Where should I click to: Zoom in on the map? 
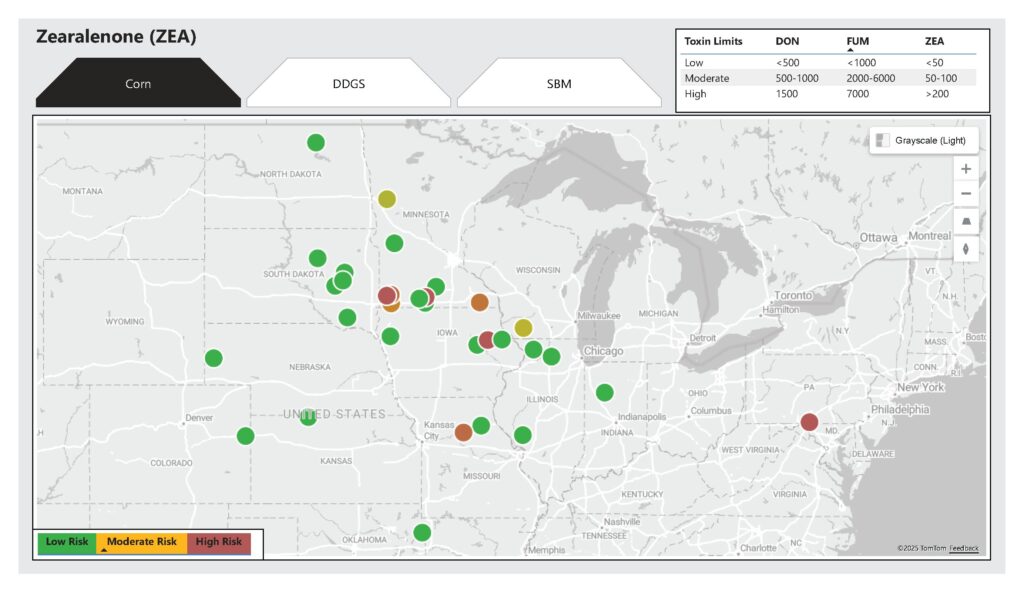[x=965, y=169]
